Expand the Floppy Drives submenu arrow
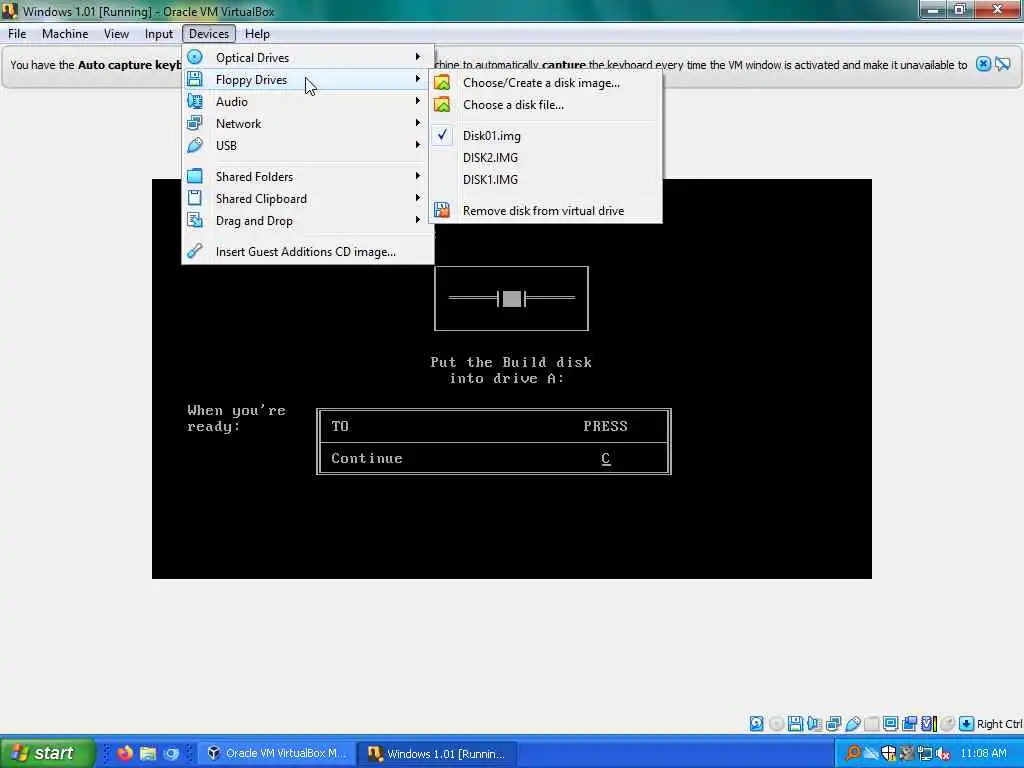This screenshot has height=768, width=1024. (417, 79)
